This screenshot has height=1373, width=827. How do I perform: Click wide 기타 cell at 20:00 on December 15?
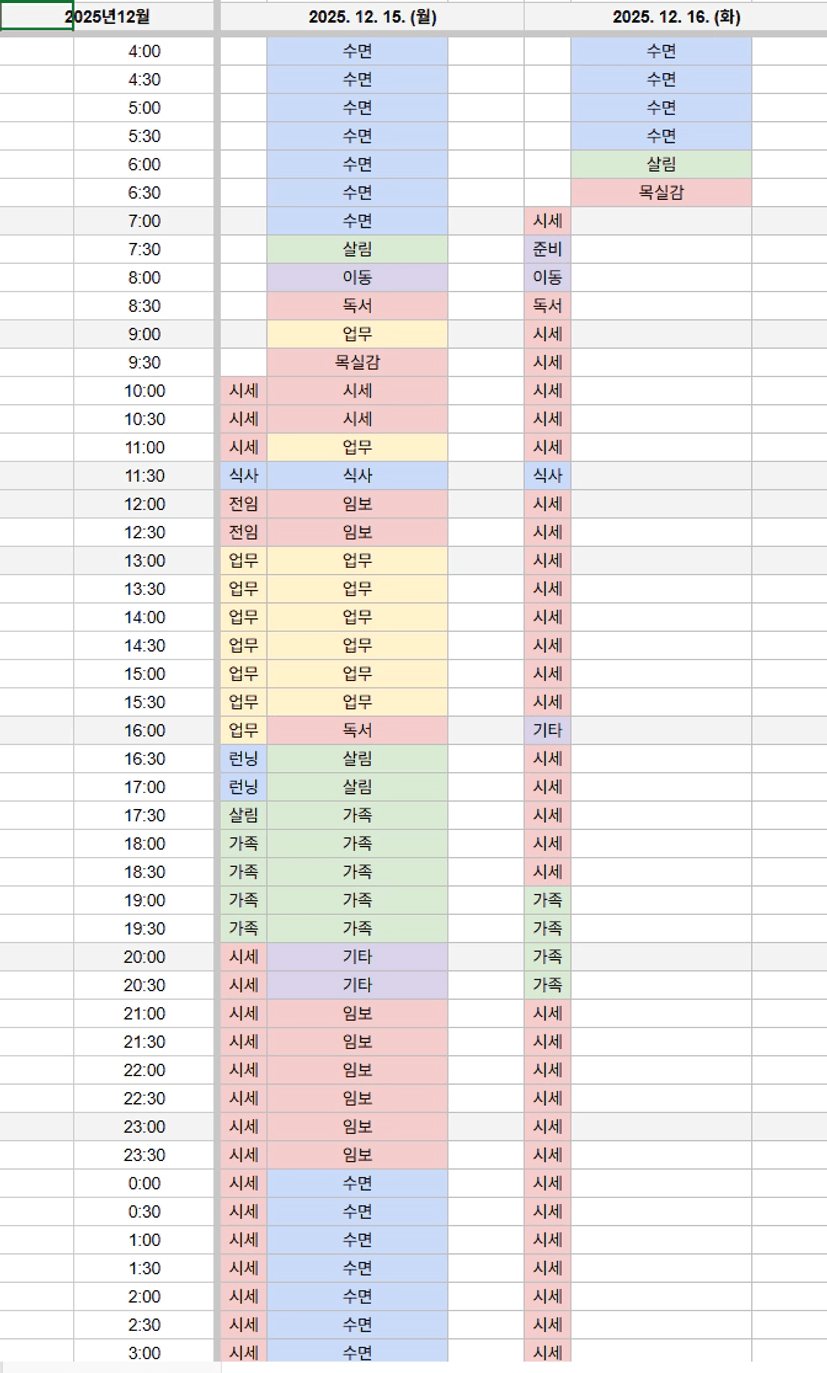(357, 957)
